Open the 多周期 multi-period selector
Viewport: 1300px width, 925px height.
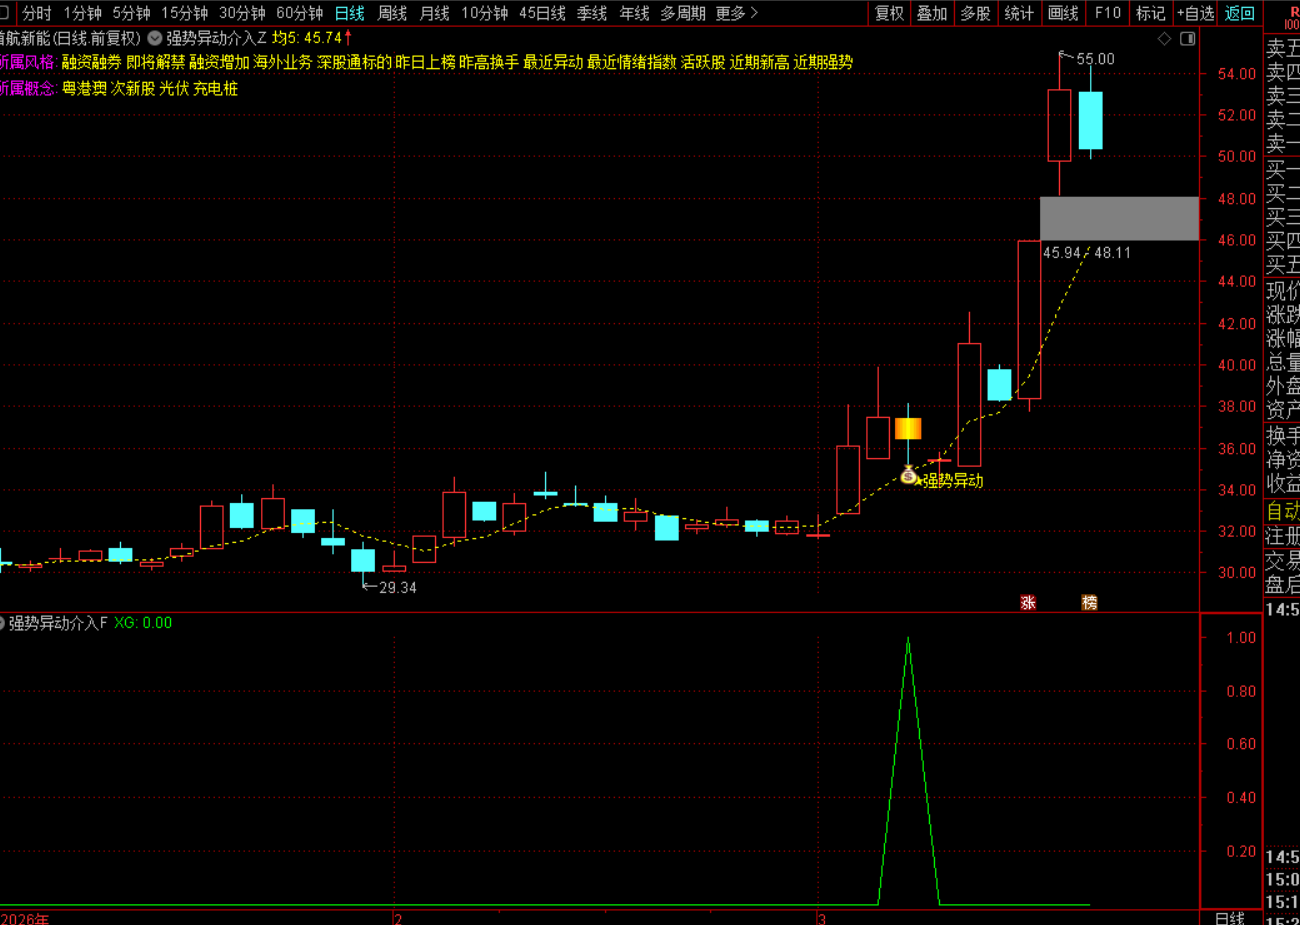pyautogui.click(x=682, y=13)
